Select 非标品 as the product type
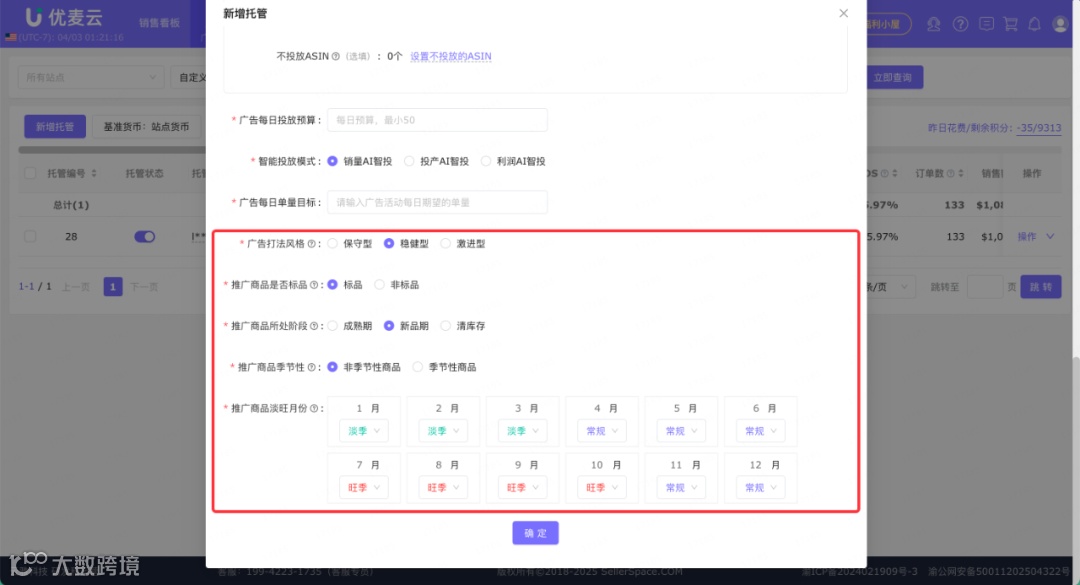 [379, 283]
